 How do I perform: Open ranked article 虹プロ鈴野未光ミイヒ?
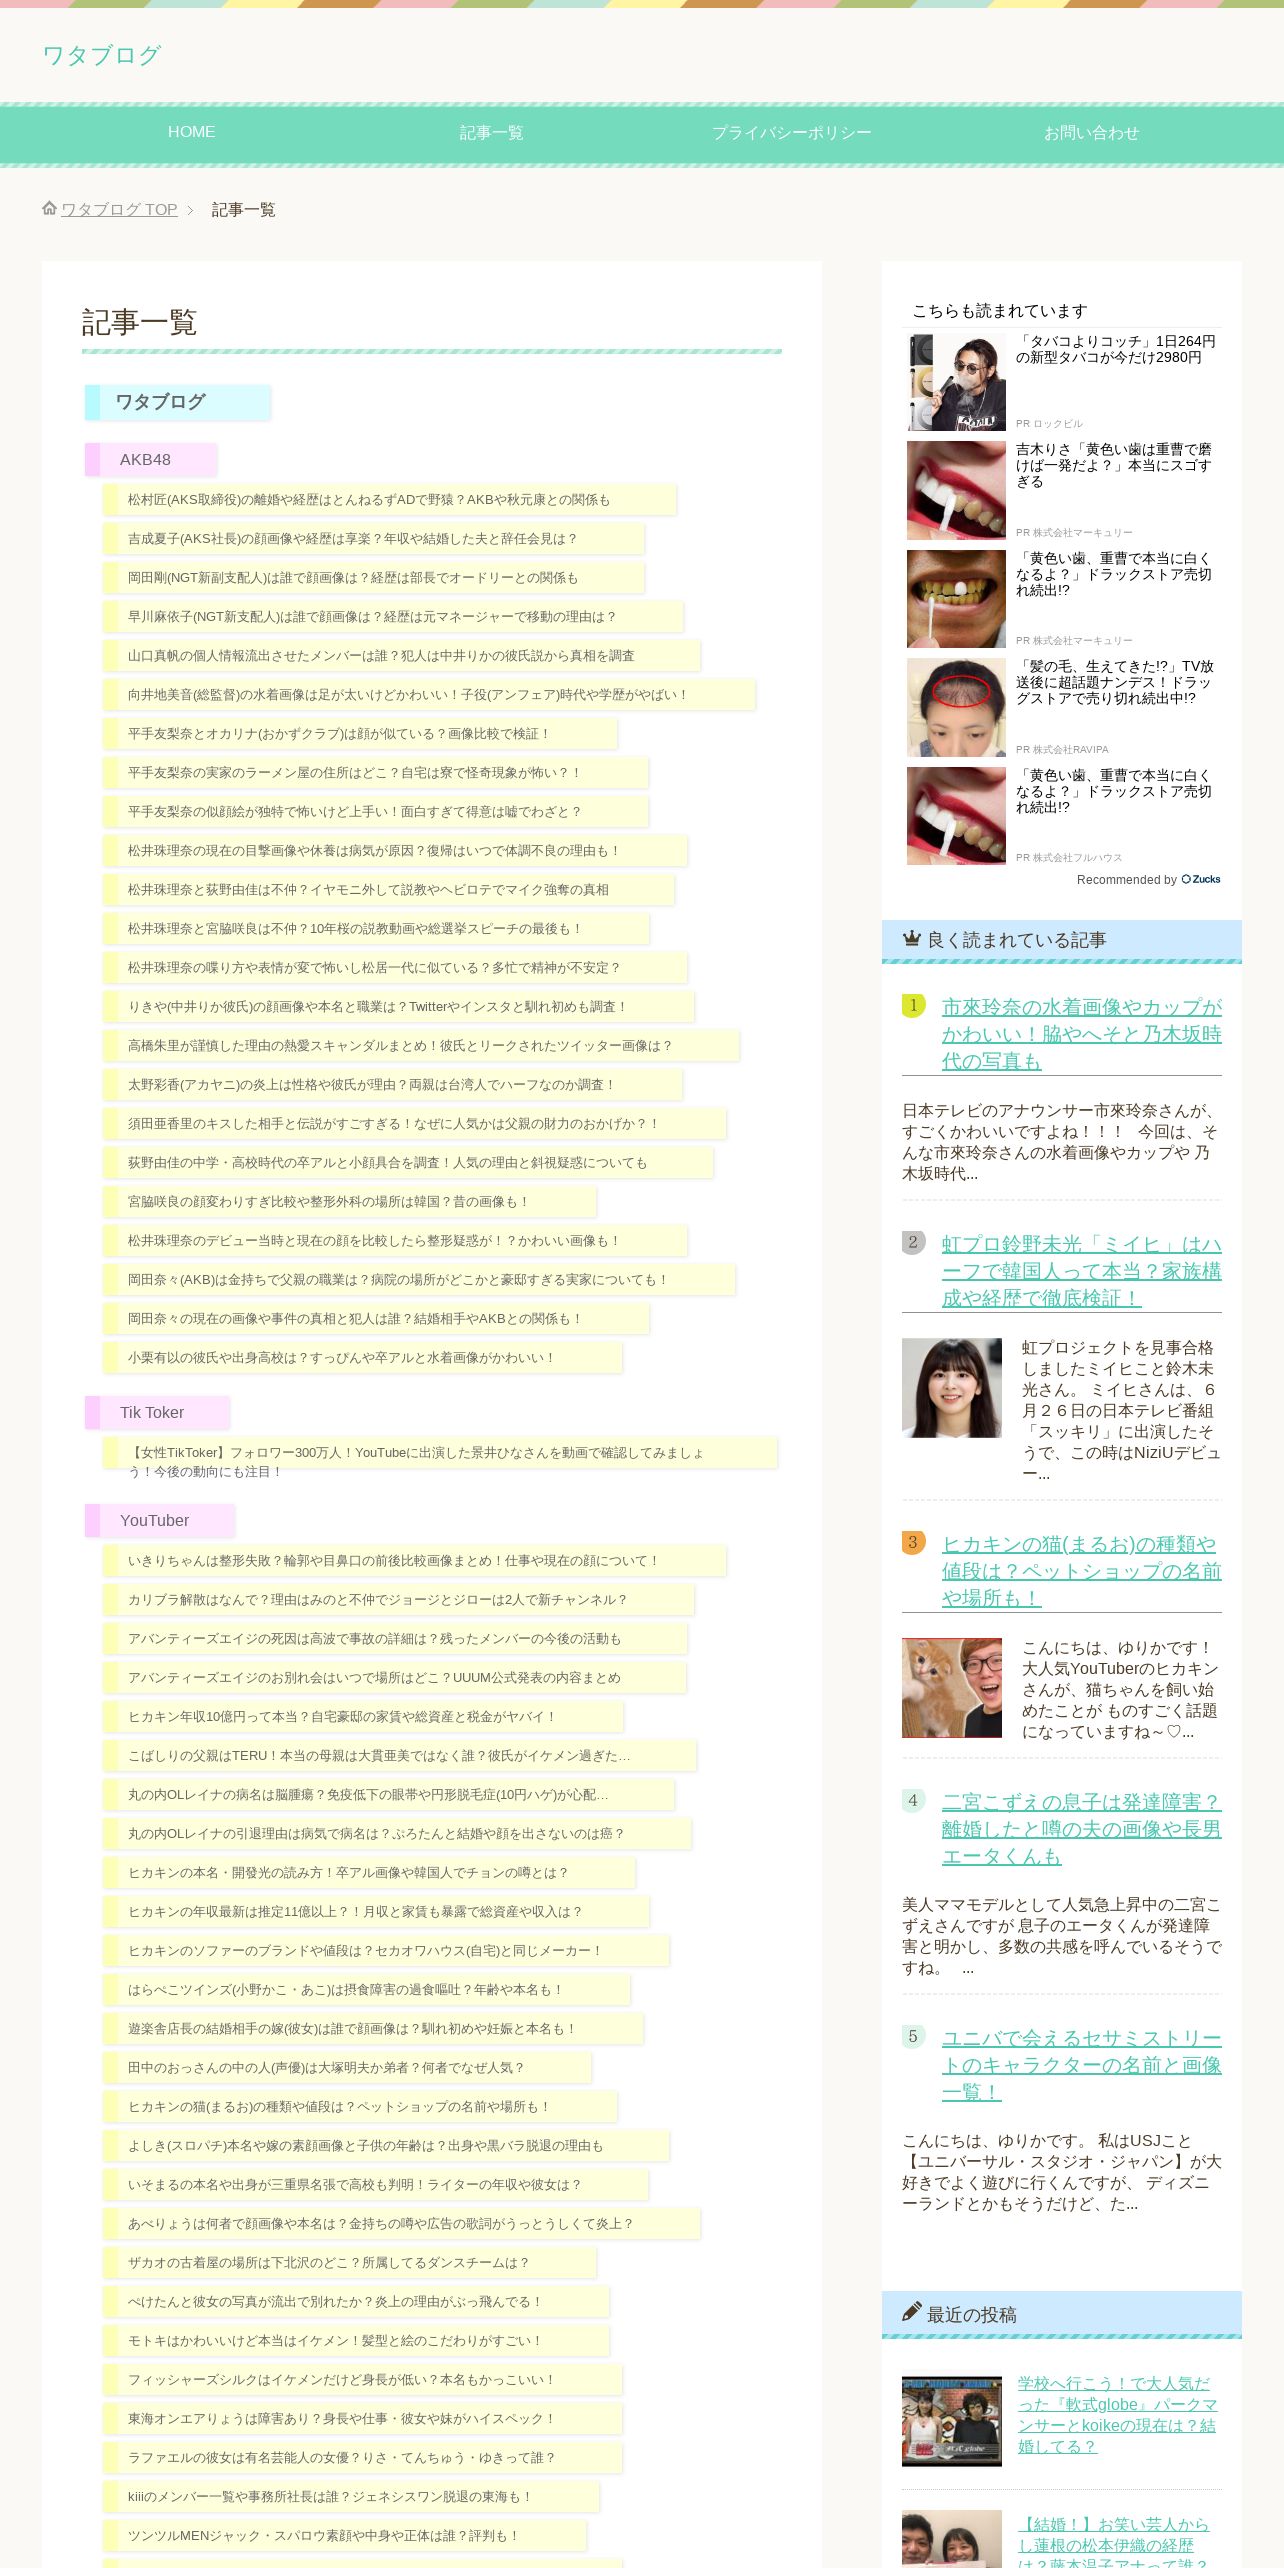pyautogui.click(x=1081, y=1270)
